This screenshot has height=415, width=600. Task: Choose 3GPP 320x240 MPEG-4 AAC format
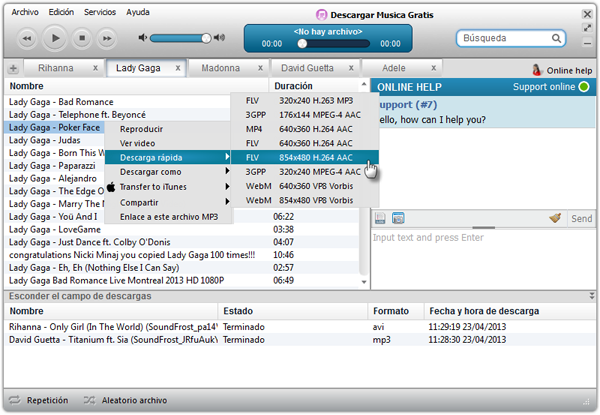pos(305,172)
